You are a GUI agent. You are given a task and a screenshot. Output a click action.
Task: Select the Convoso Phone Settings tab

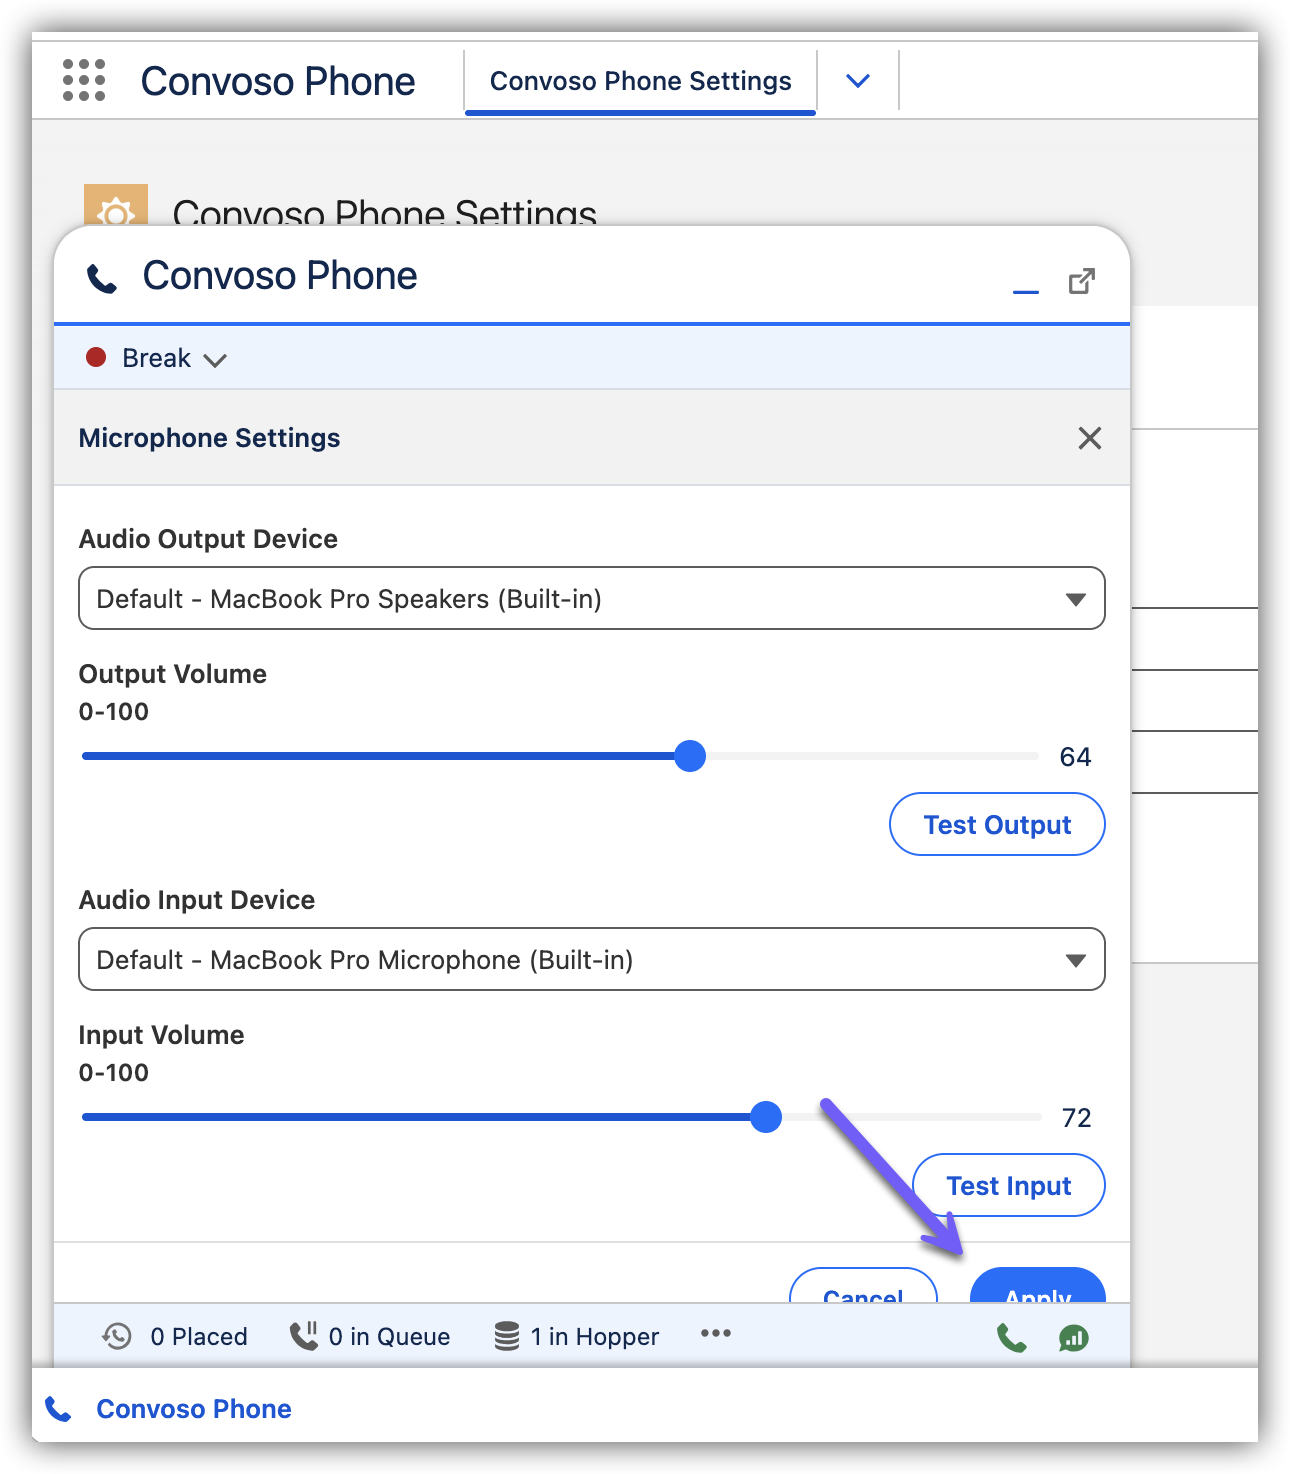pyautogui.click(x=640, y=81)
